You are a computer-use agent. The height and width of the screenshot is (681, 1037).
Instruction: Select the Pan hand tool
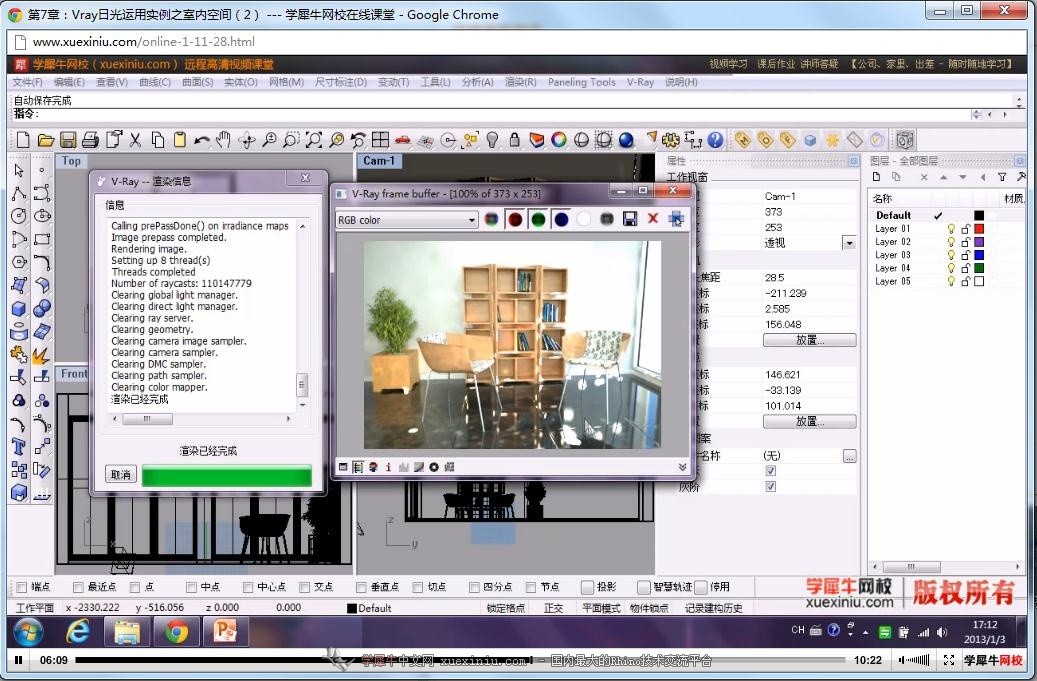(224, 140)
